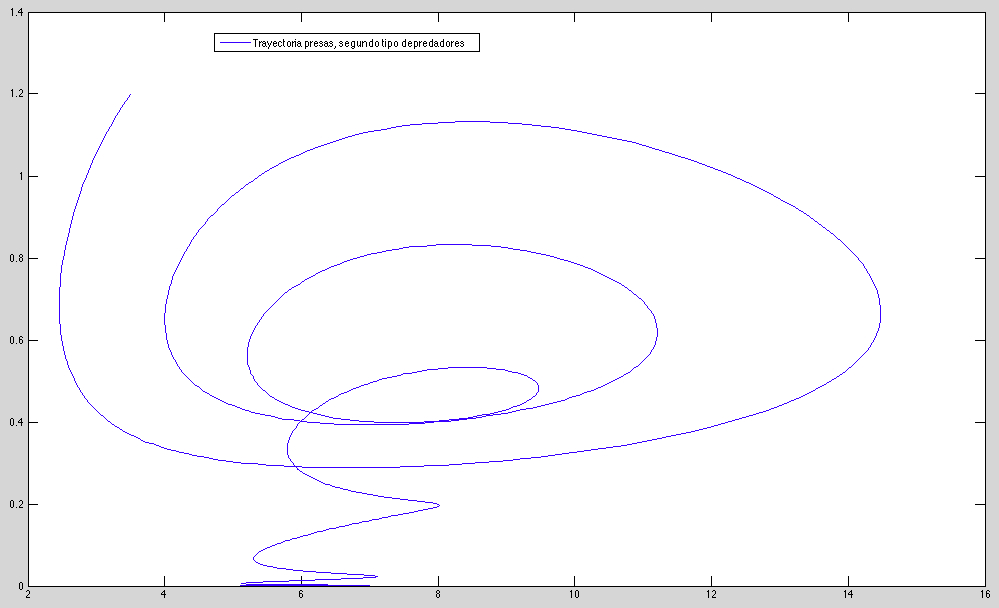Image resolution: width=999 pixels, height=608 pixels.
Task: Click the y-axis tick label 0.2
Action: [x=14, y=505]
